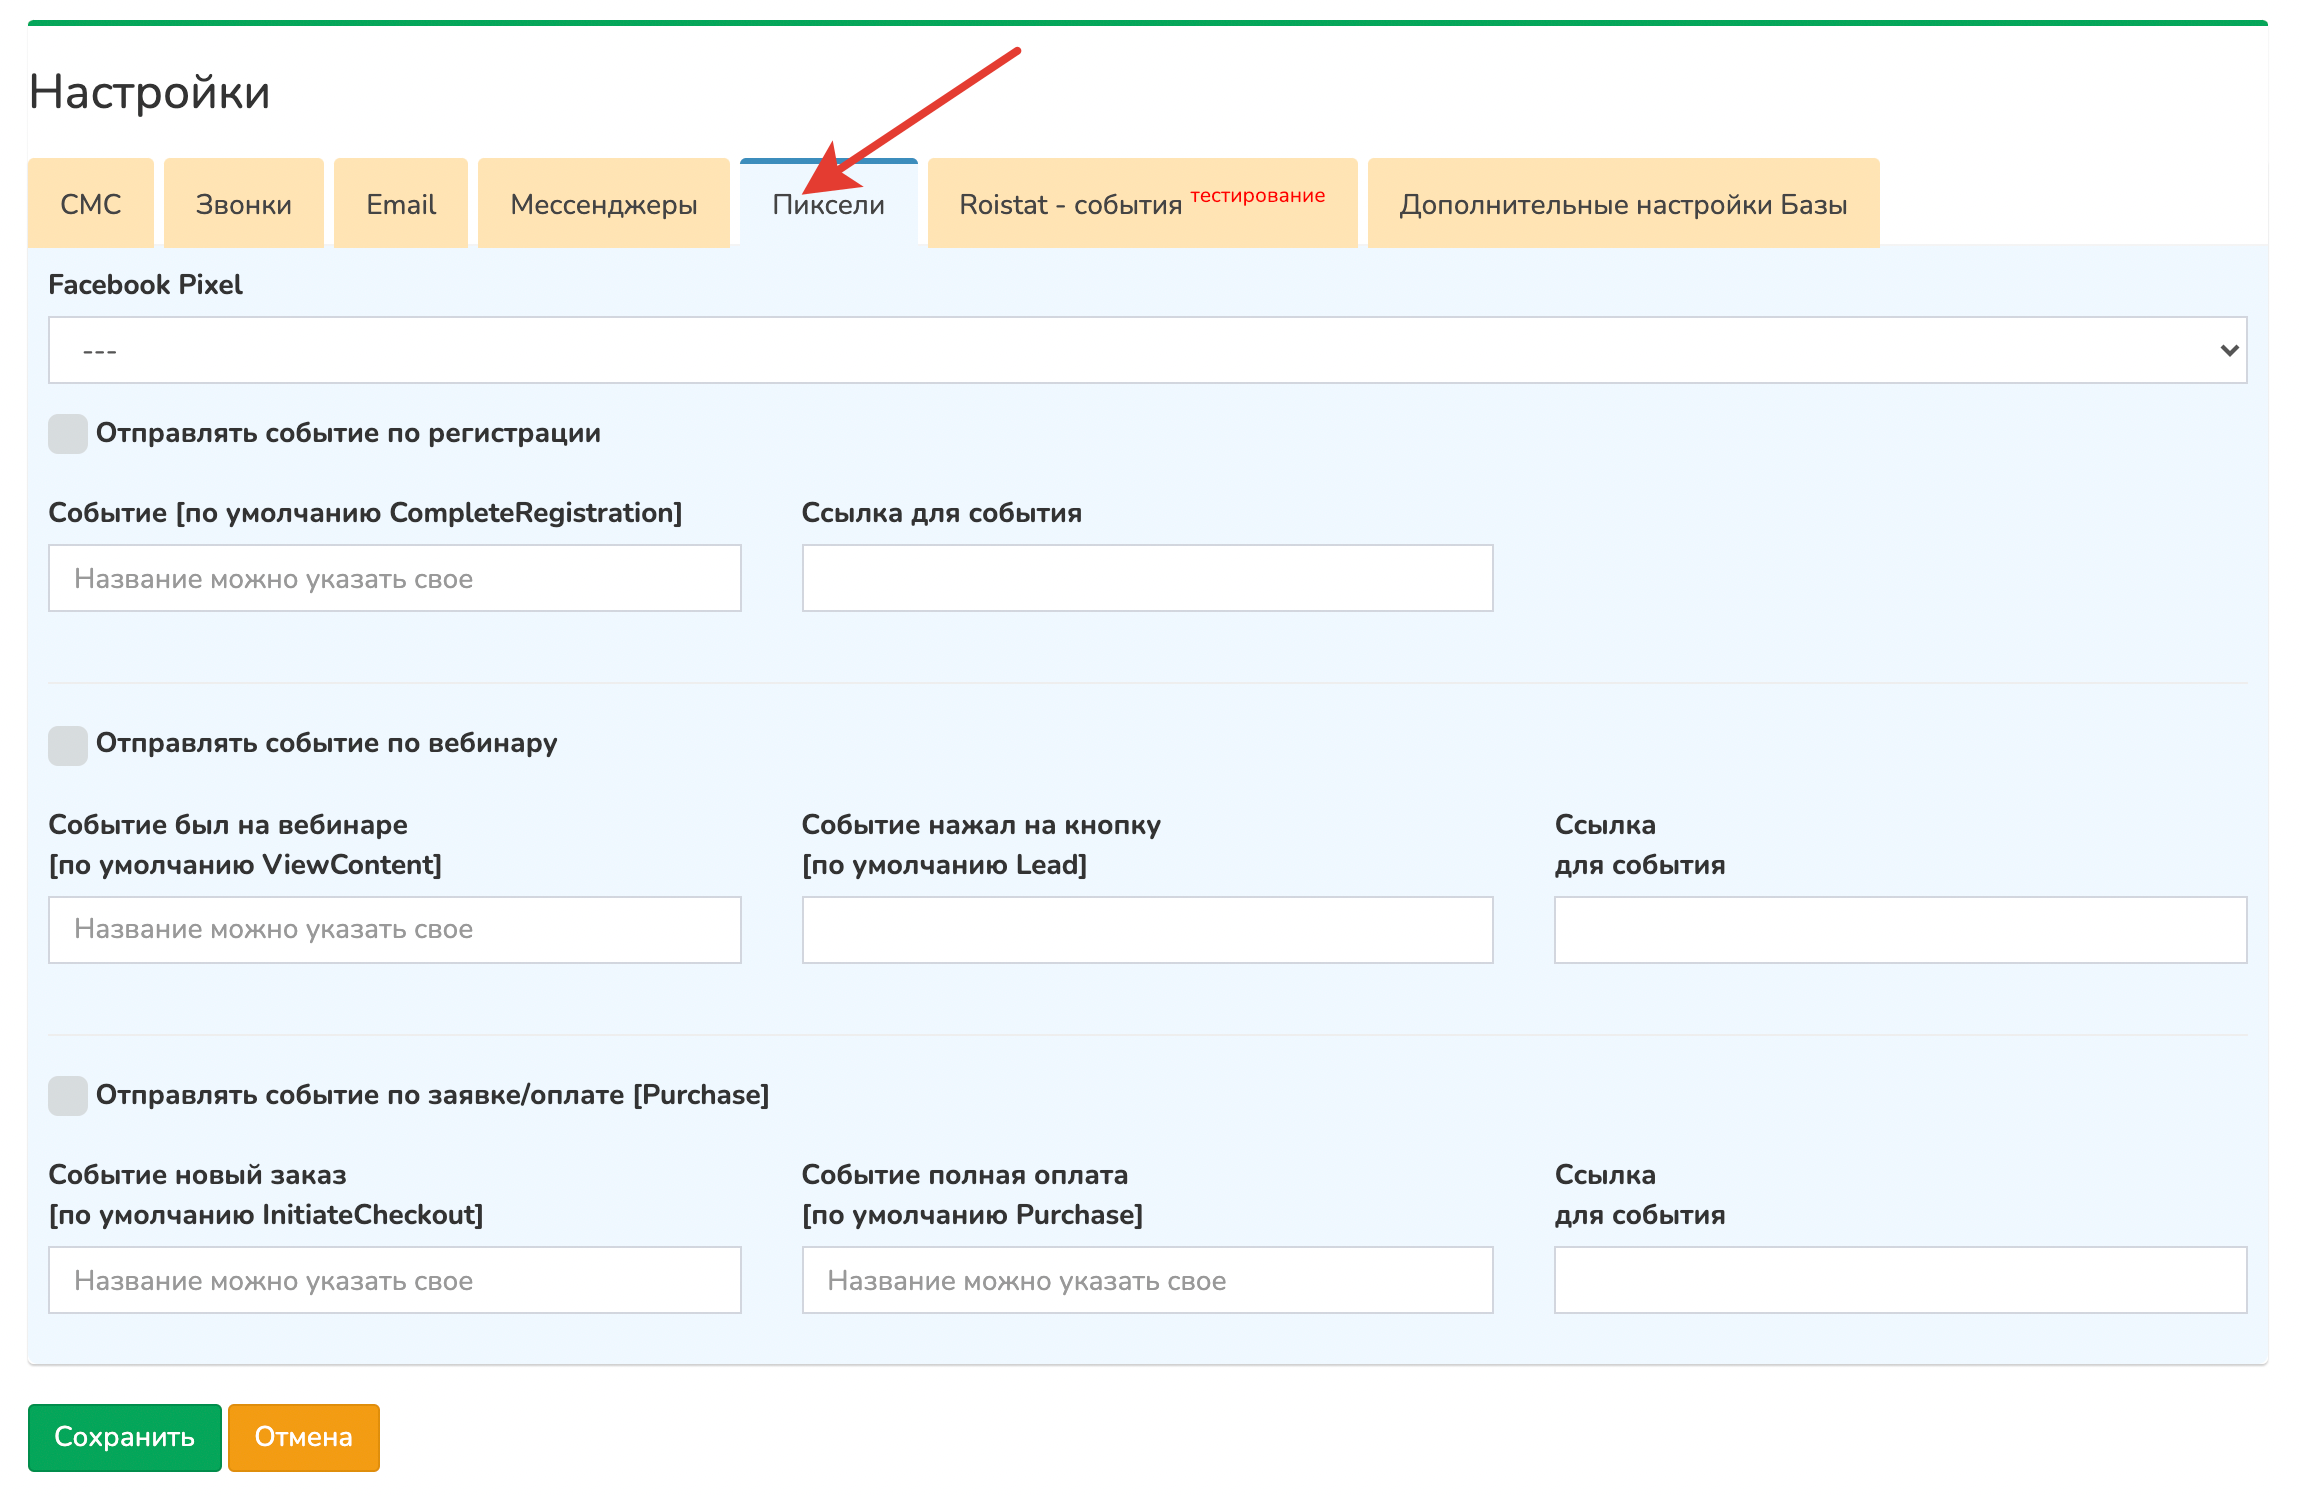Open the Email tab
Screen dimensions: 2300x1496
click(400, 204)
